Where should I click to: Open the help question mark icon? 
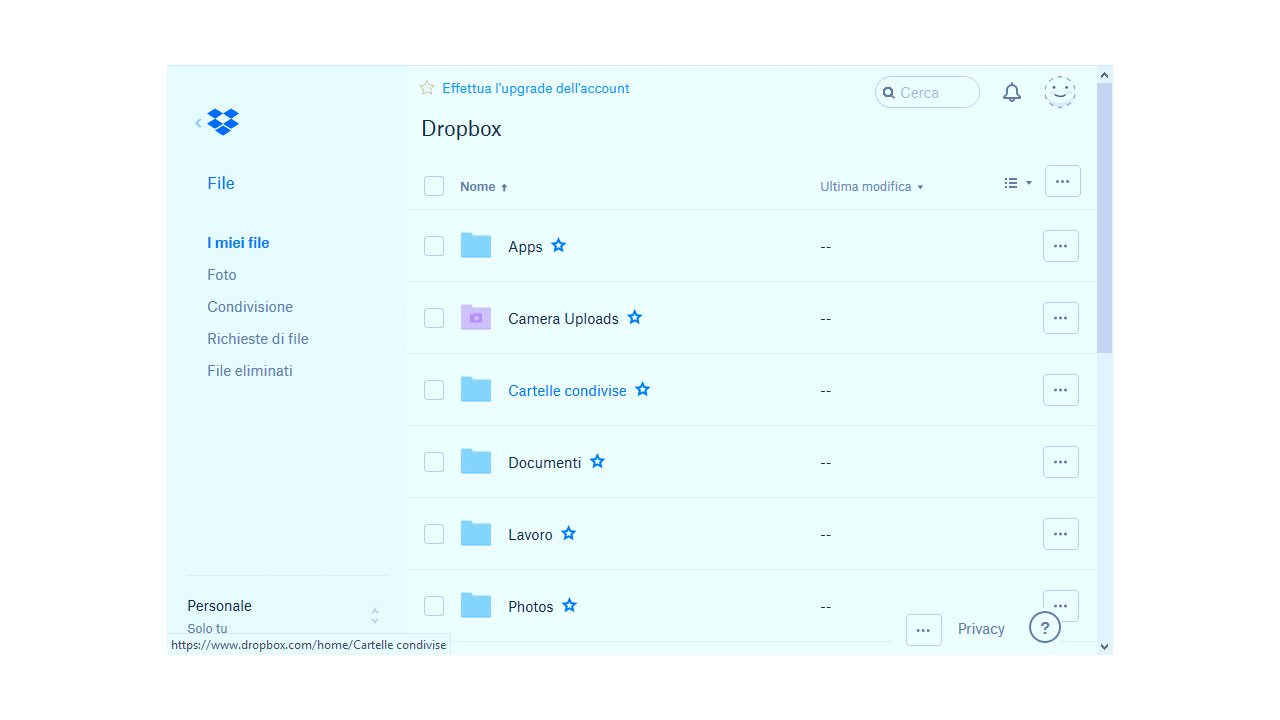tap(1045, 628)
